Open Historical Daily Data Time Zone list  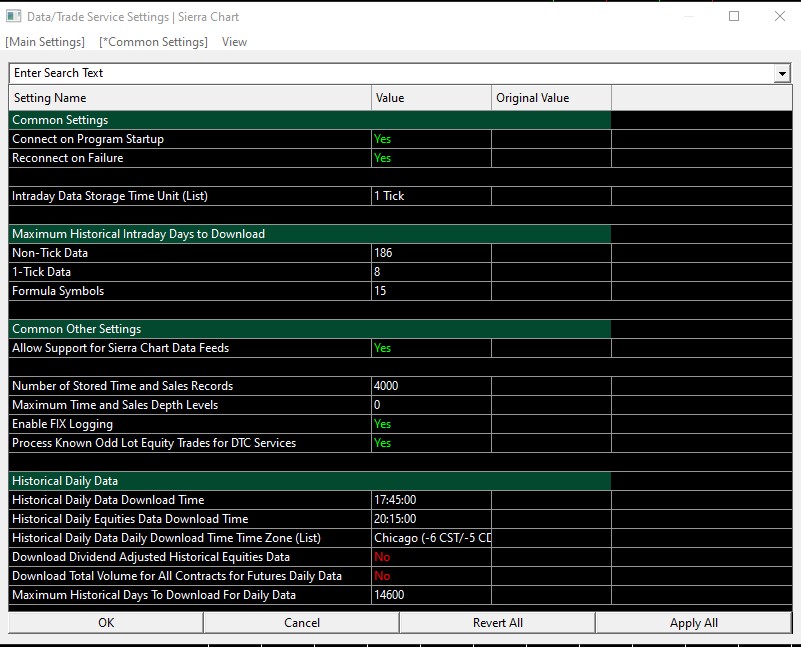[x=432, y=538]
